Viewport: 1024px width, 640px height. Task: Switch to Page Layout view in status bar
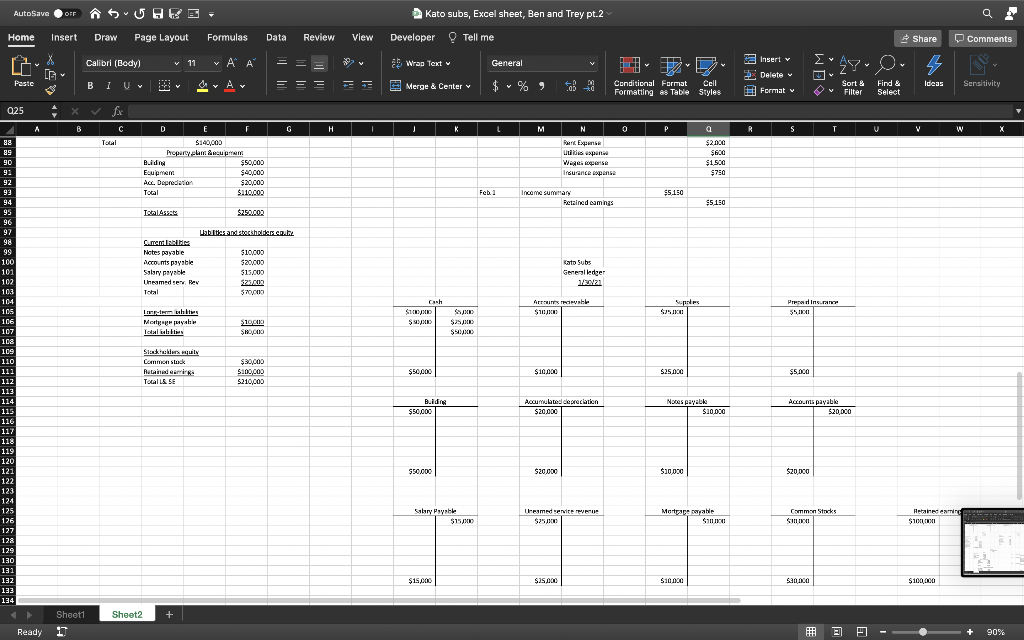point(837,632)
